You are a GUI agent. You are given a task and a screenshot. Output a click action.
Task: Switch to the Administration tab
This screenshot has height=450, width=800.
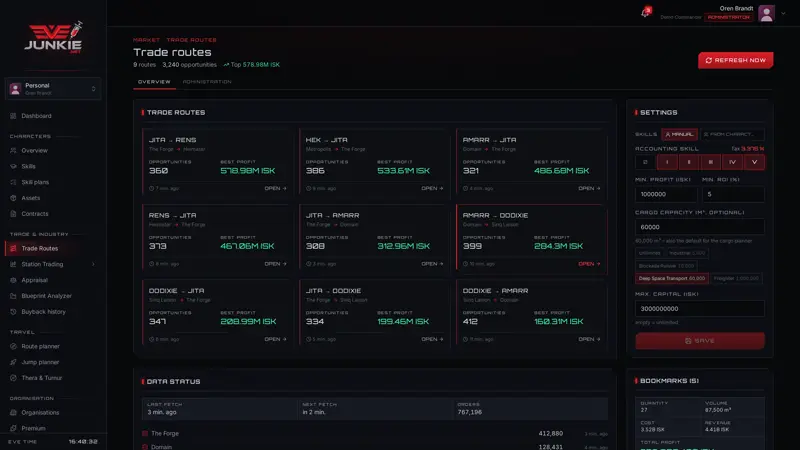point(207,82)
